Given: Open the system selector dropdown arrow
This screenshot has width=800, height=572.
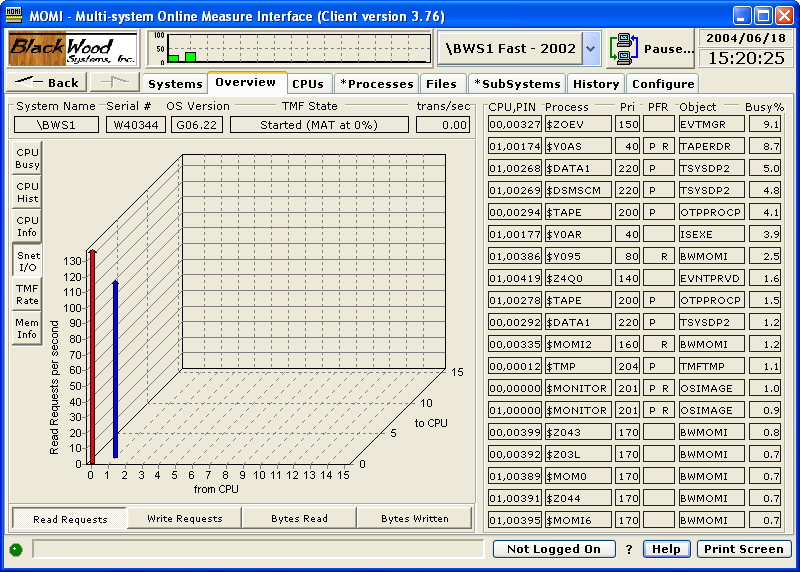Looking at the screenshot, I should pyautogui.click(x=591, y=49).
